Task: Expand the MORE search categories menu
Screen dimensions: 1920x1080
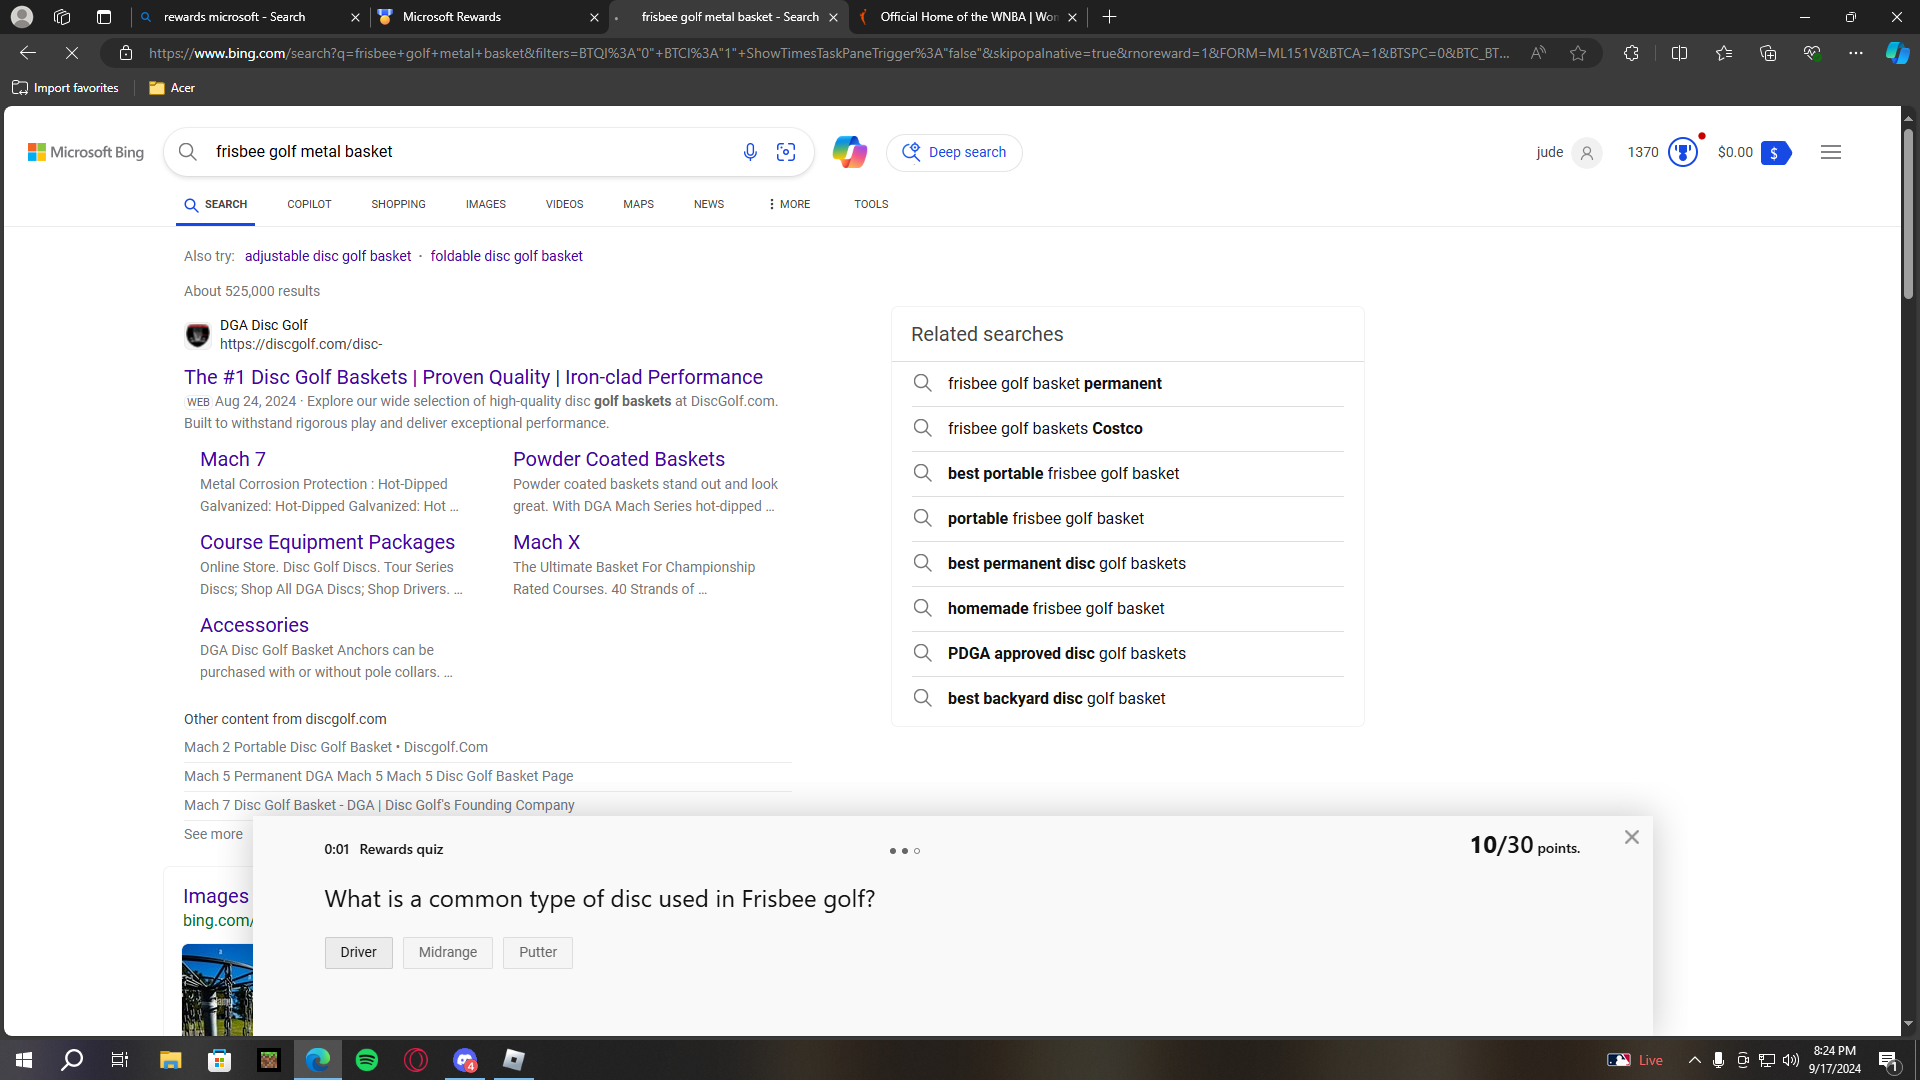Action: [x=789, y=204]
